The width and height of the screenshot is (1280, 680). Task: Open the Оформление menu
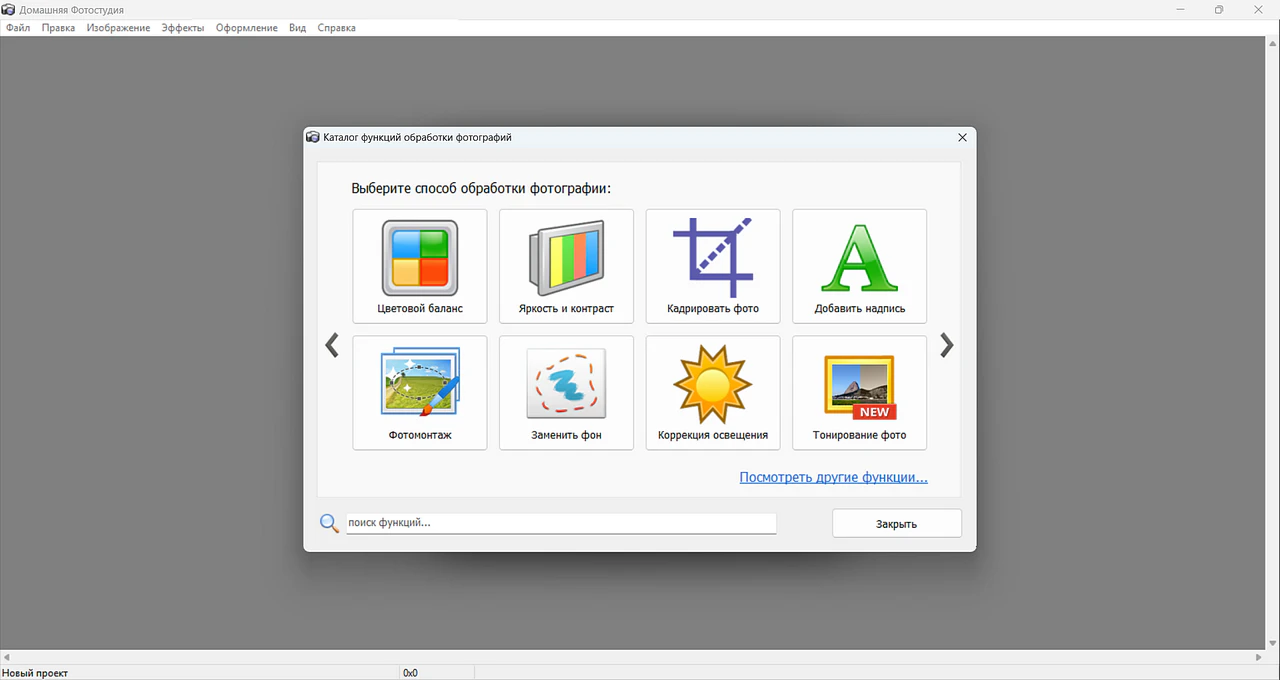[247, 28]
